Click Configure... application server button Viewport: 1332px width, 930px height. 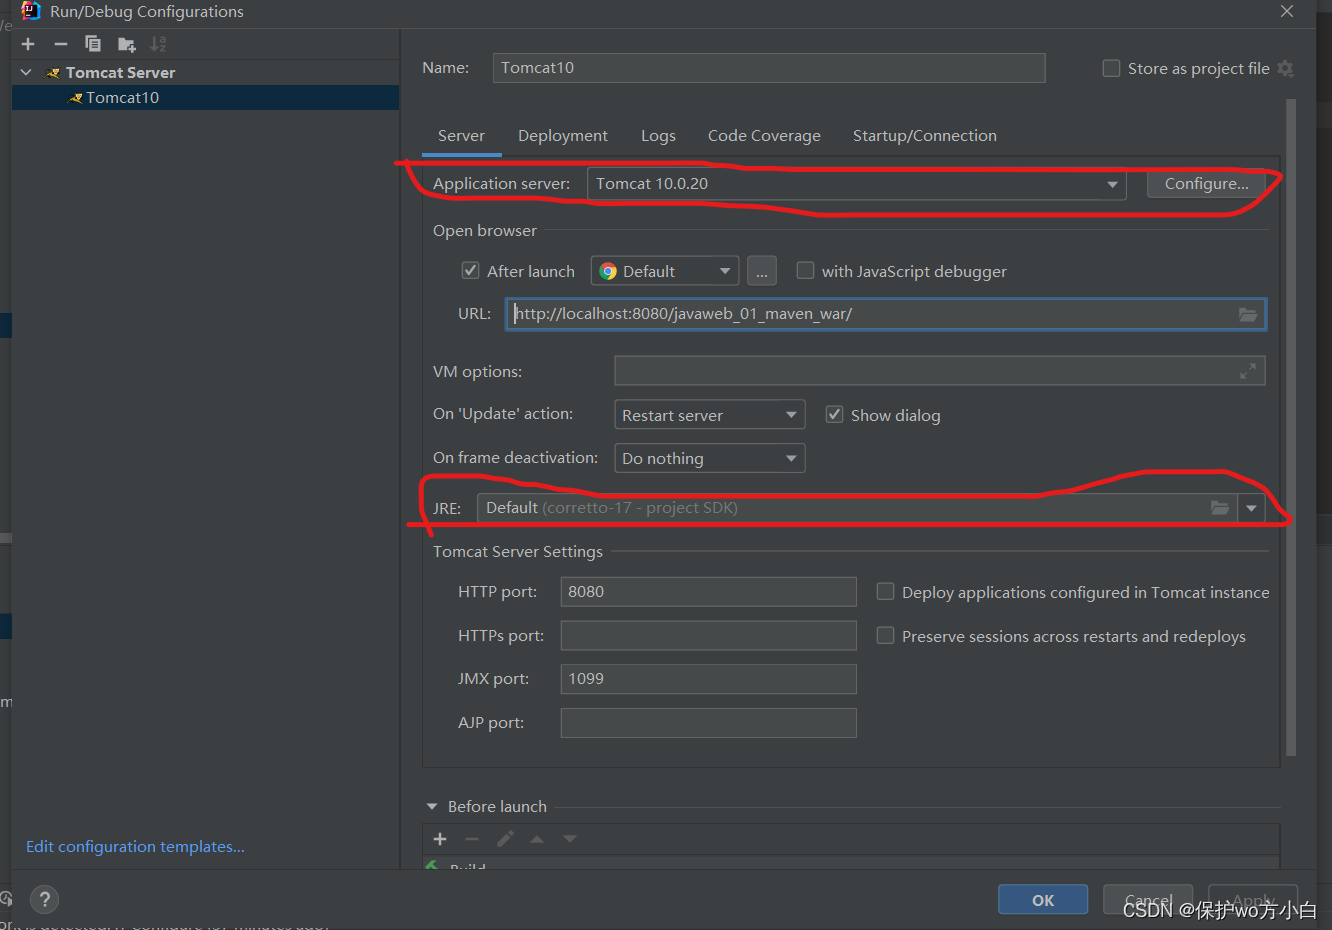tap(1206, 184)
